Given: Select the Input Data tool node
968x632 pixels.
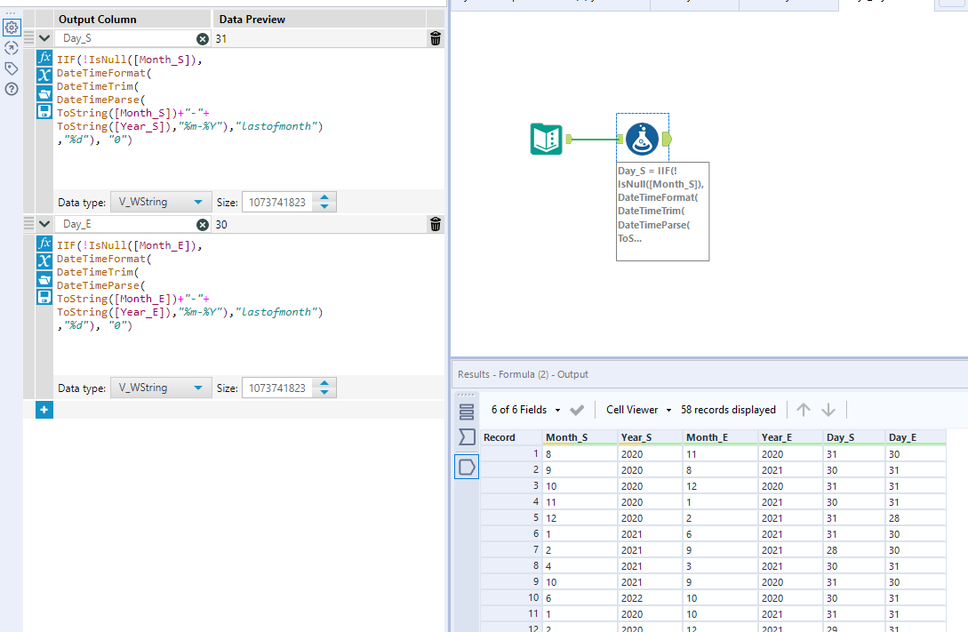Looking at the screenshot, I should click(546, 139).
